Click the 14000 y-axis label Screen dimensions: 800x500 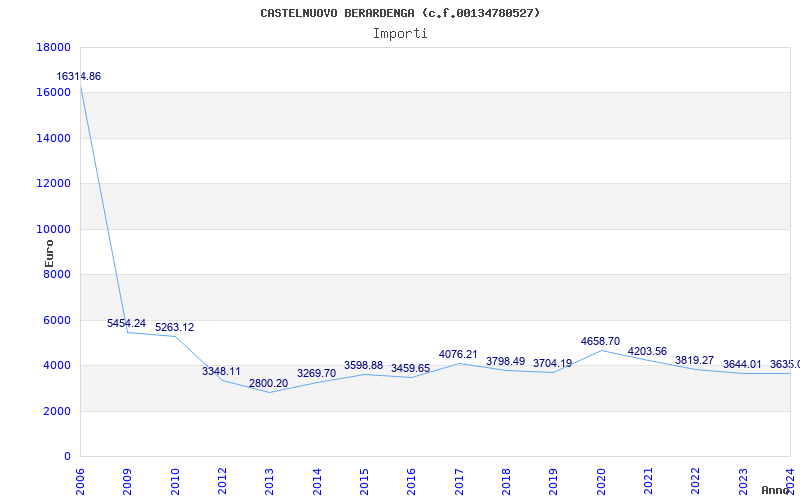coord(54,138)
